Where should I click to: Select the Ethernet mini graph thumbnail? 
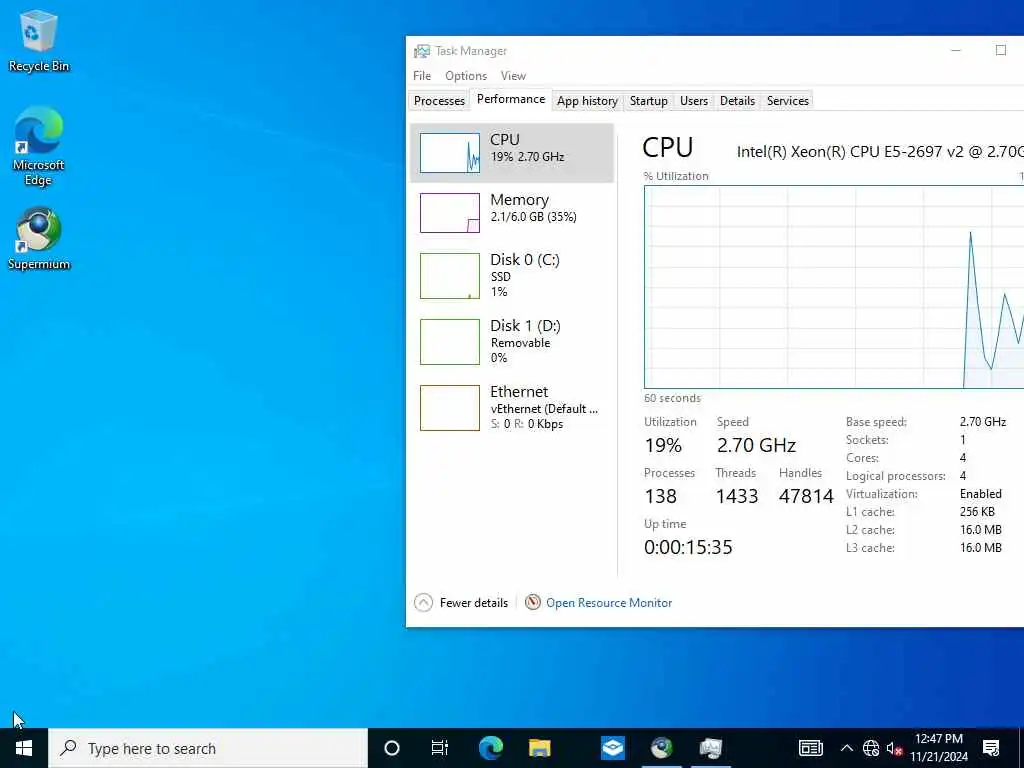point(449,408)
